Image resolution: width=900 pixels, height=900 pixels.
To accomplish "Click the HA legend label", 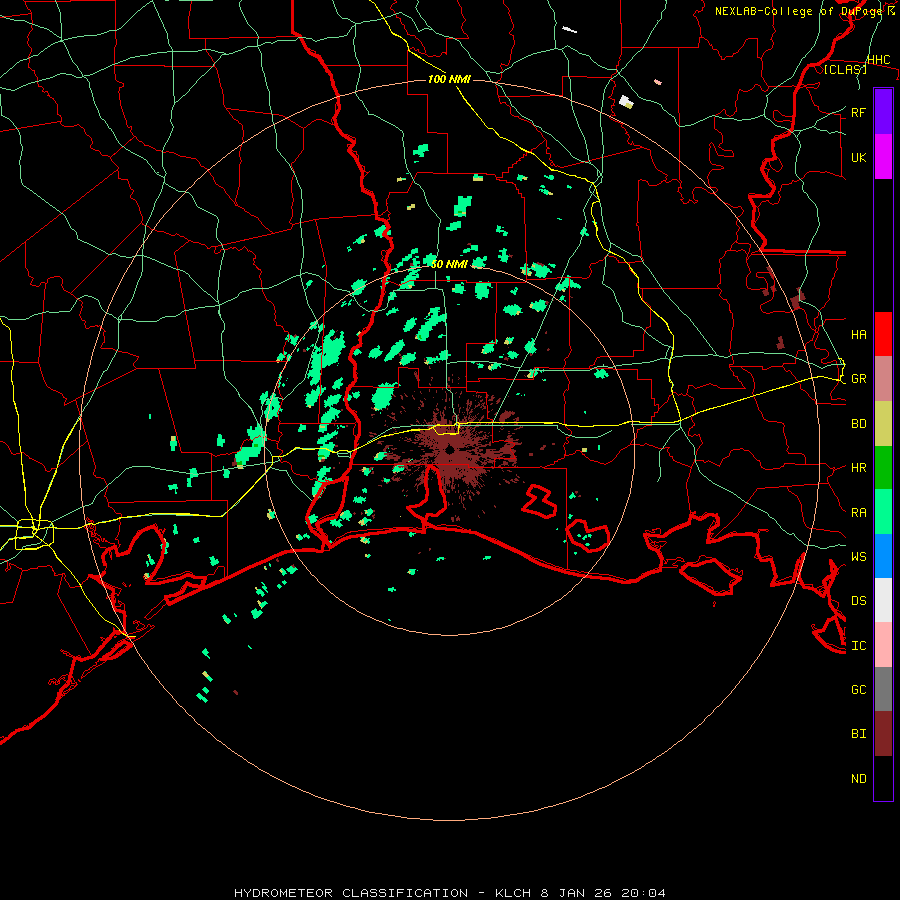I will 858,335.
